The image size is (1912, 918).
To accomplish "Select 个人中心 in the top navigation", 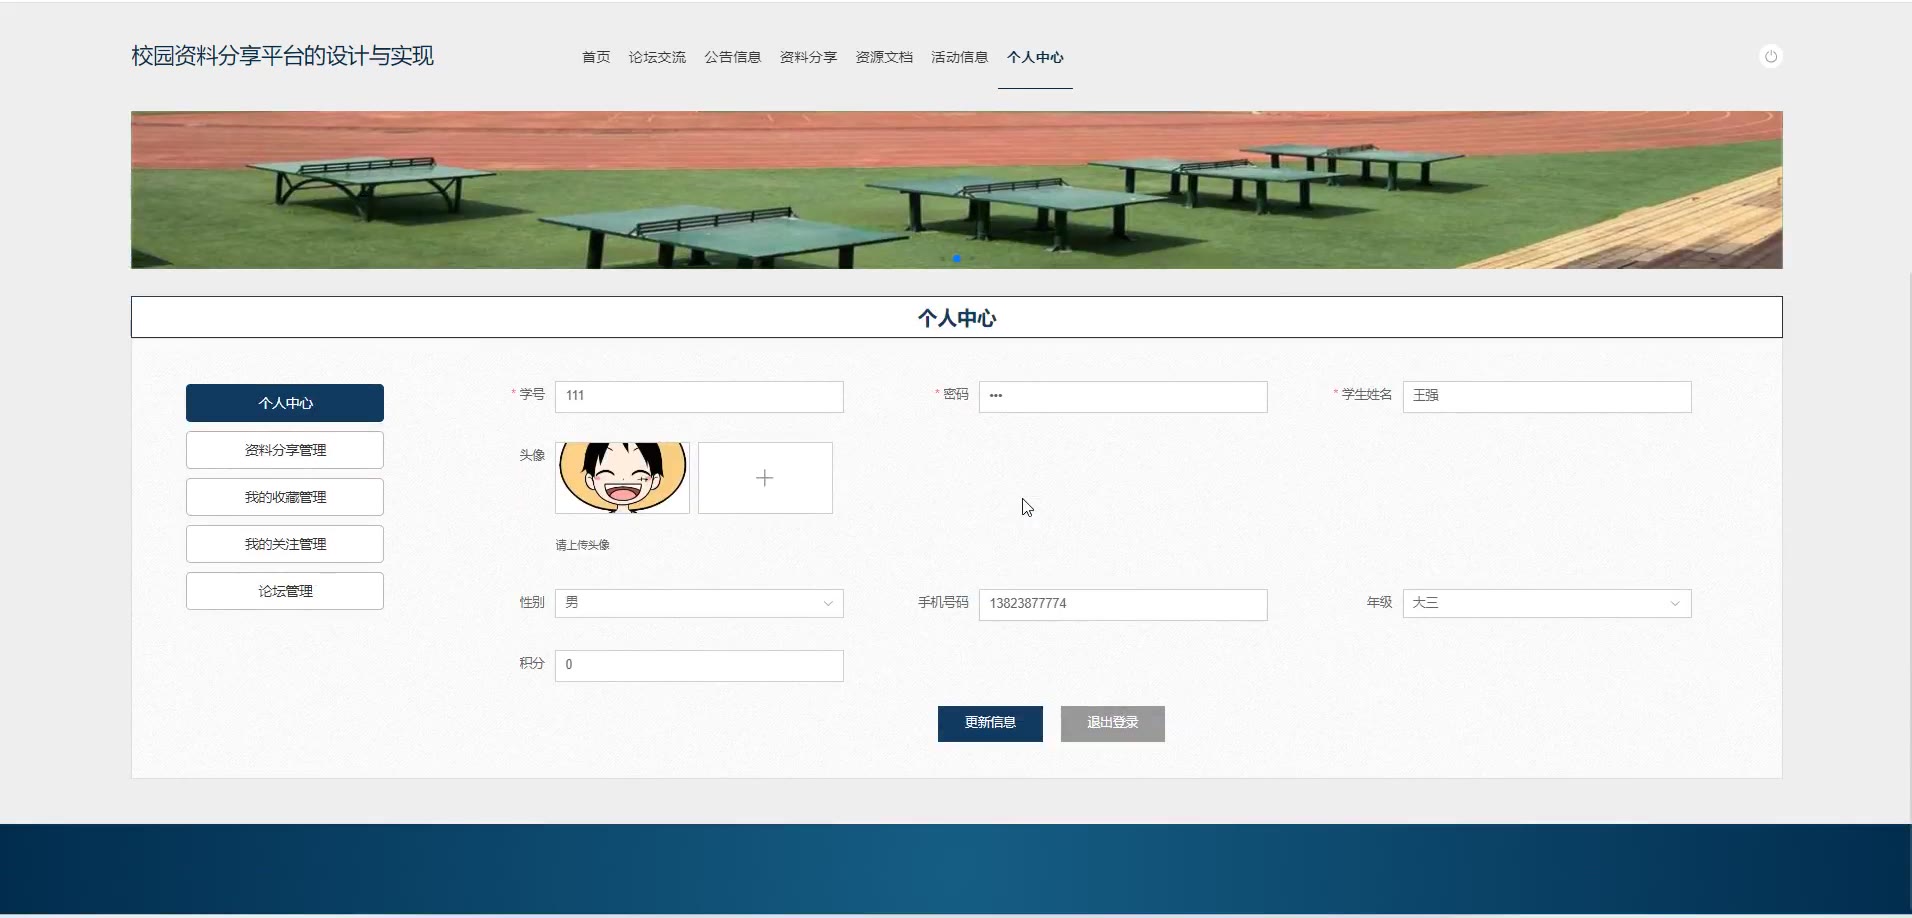I will pyautogui.click(x=1035, y=57).
